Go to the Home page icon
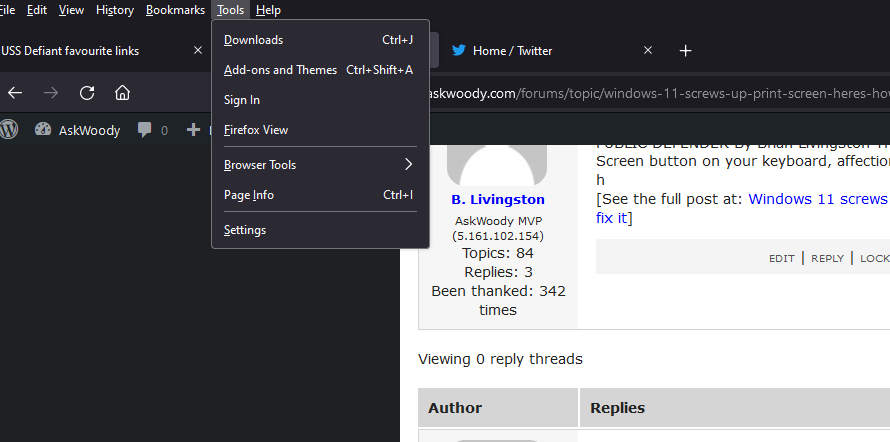This screenshot has height=442, width=890. [122, 93]
